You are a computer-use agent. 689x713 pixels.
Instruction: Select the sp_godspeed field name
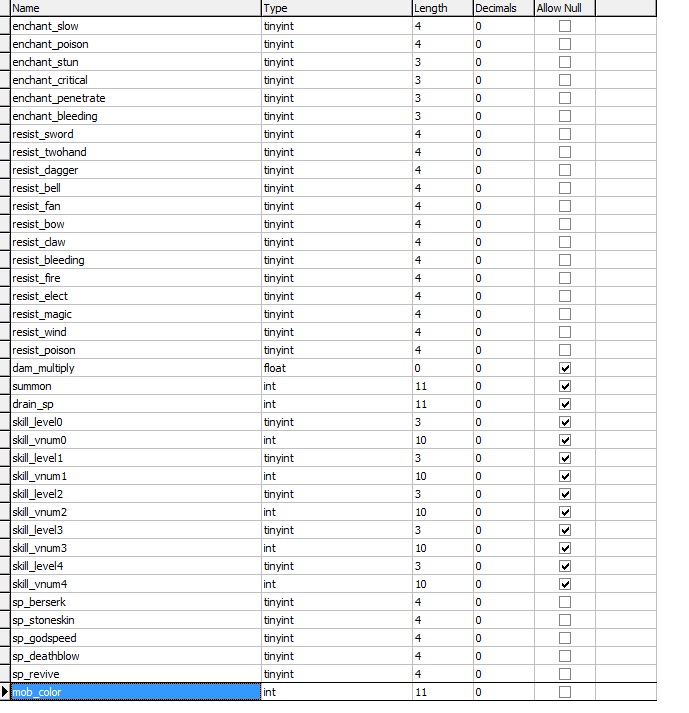coord(136,638)
